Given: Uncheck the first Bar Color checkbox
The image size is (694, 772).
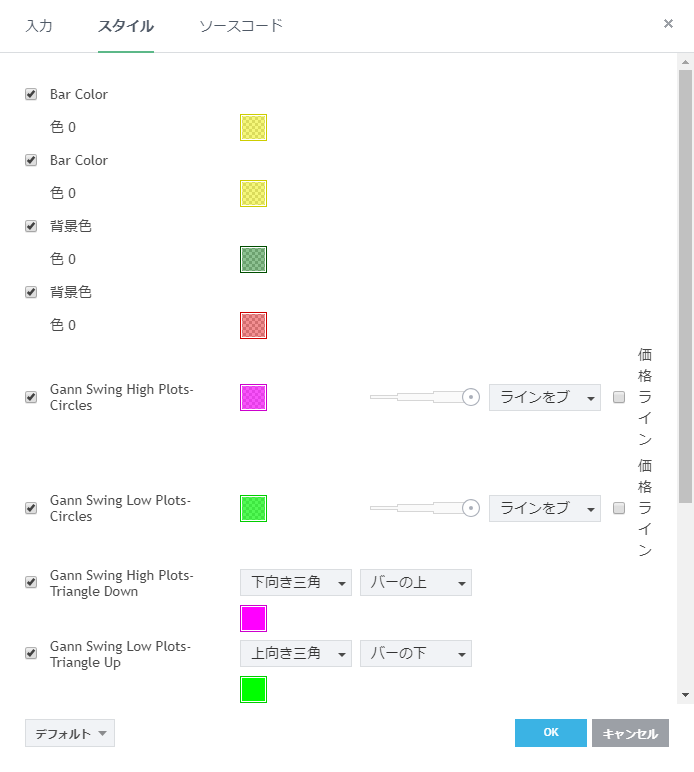Looking at the screenshot, I should [31, 94].
